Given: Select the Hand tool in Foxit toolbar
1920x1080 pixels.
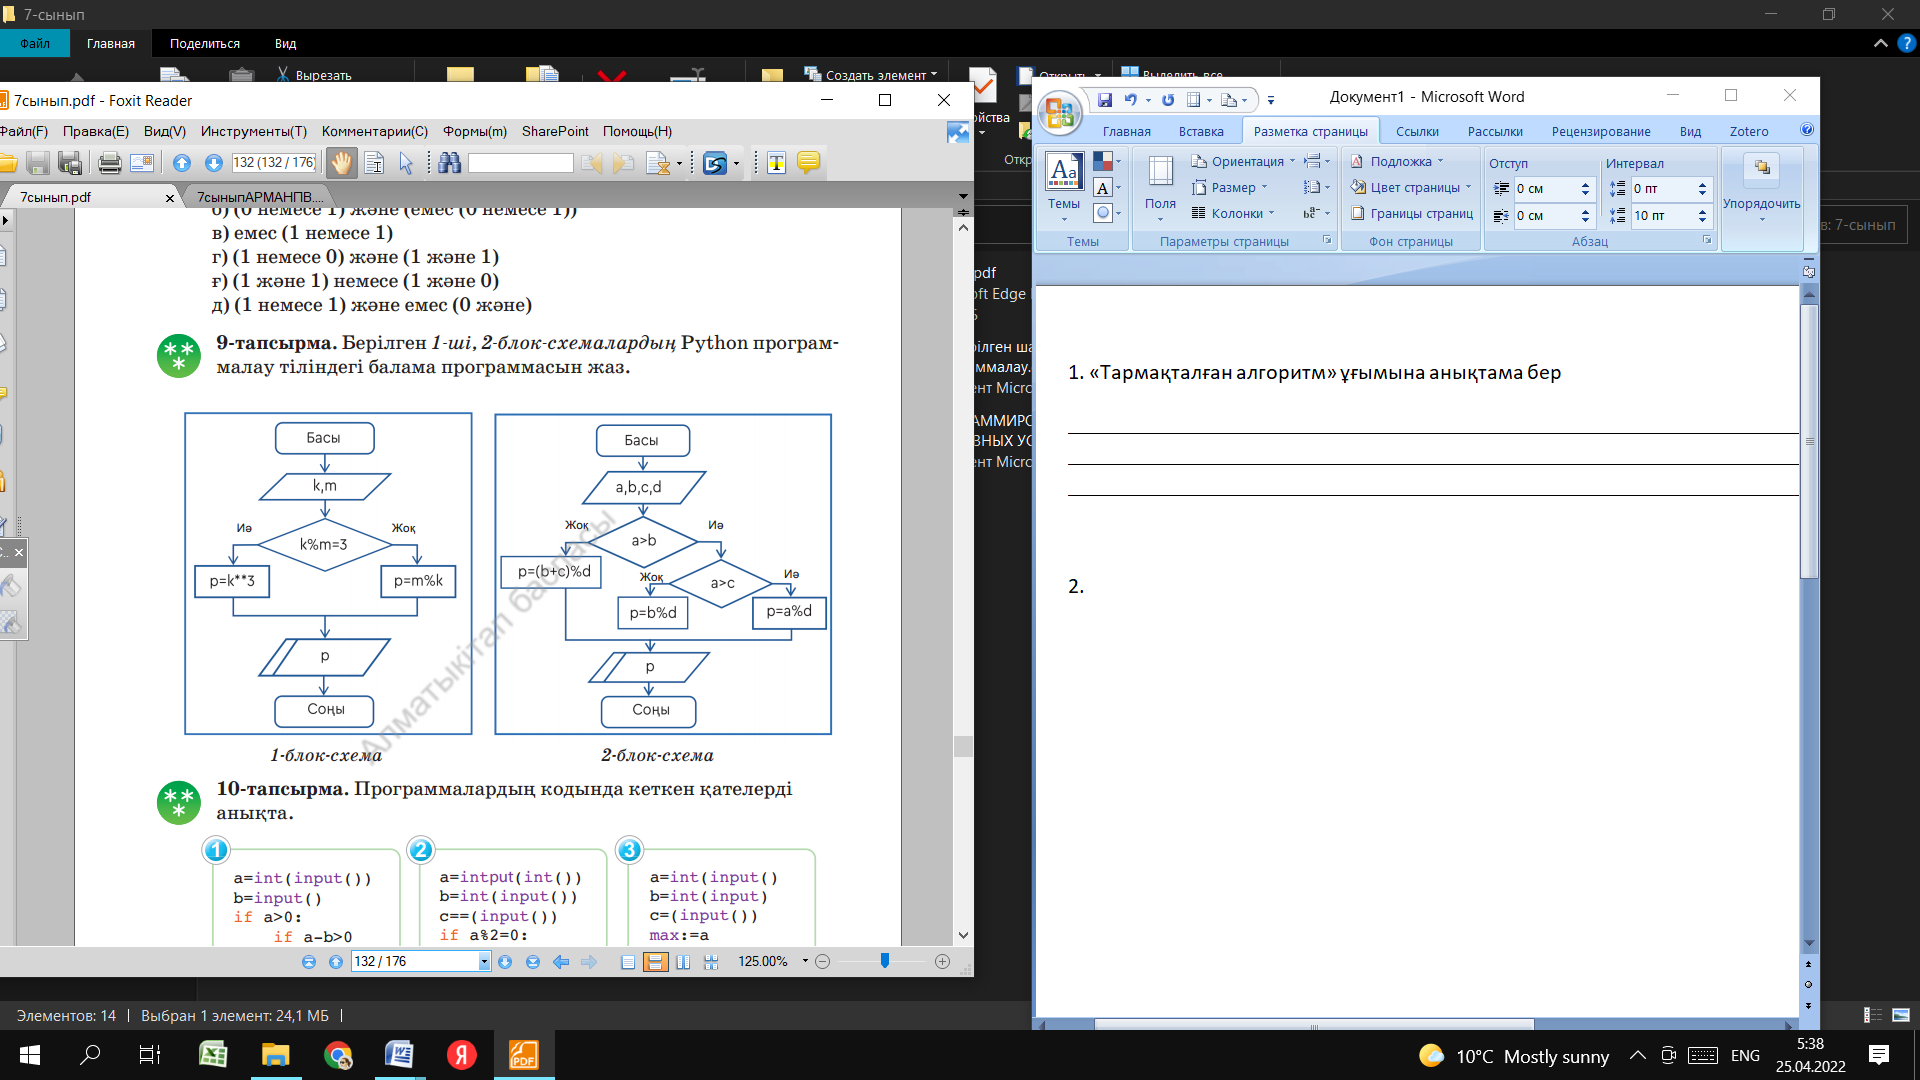Looking at the screenshot, I should [x=341, y=163].
